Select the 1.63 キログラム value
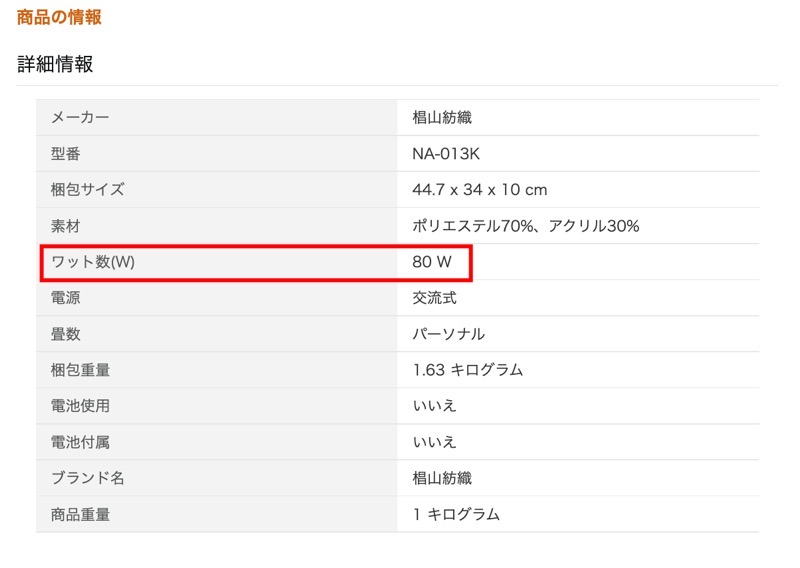The image size is (800, 568). (x=467, y=370)
